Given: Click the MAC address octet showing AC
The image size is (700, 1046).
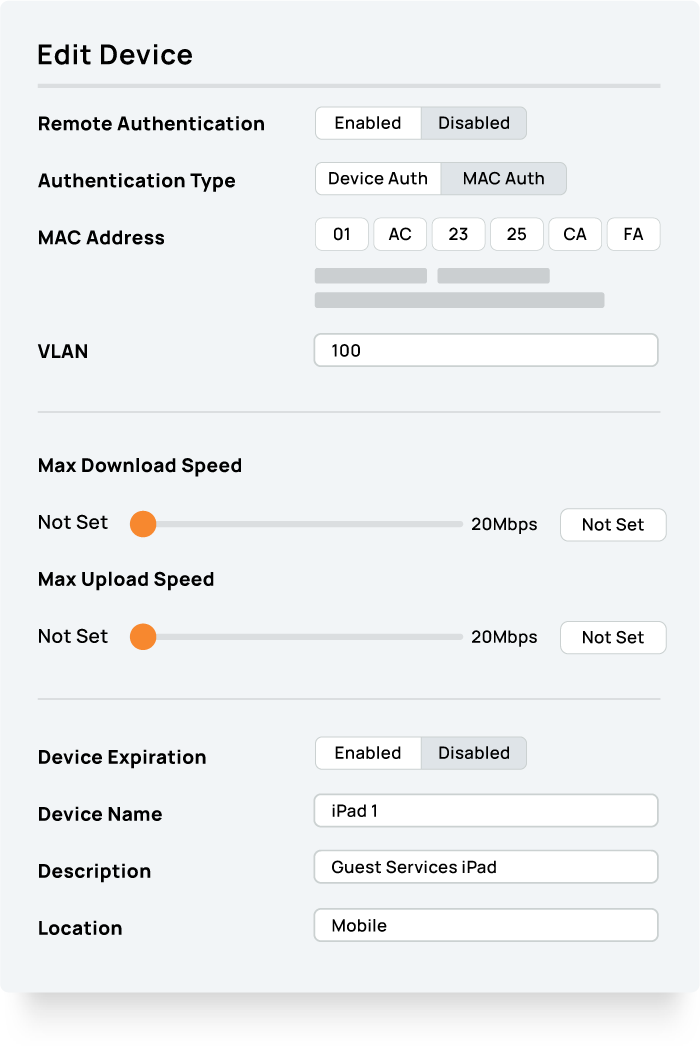Looking at the screenshot, I should 400,234.
